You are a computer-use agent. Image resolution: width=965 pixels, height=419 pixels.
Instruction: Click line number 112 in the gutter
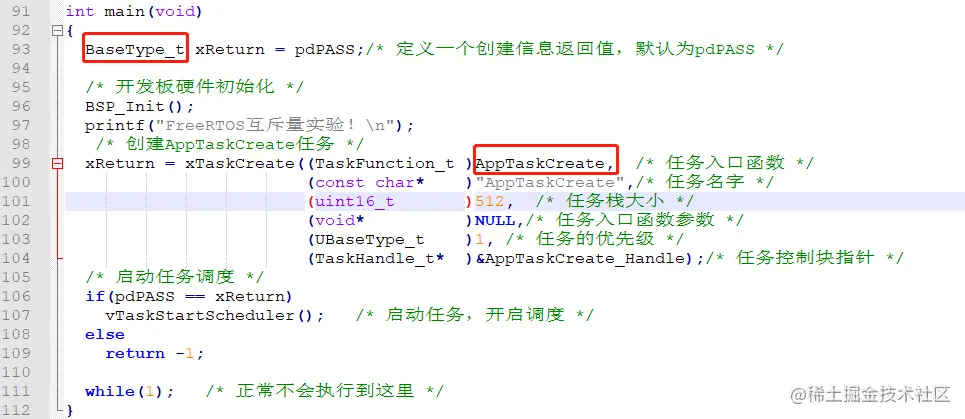(16, 410)
